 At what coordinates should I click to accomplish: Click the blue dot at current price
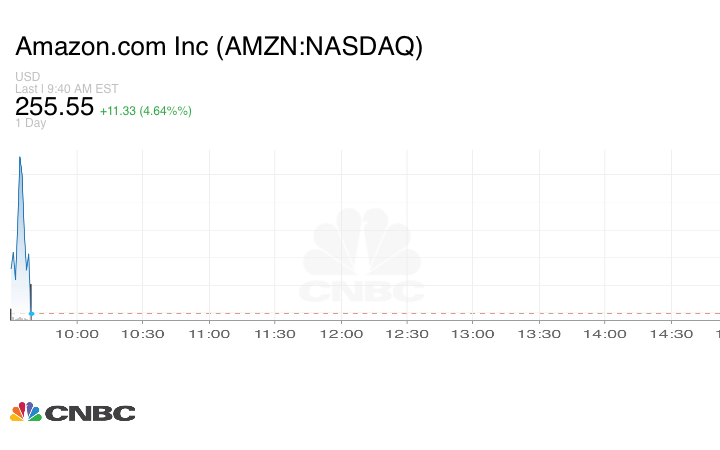click(x=32, y=314)
